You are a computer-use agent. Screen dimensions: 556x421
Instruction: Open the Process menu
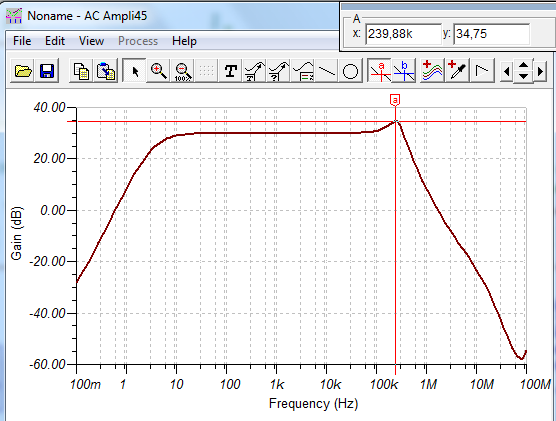(138, 41)
